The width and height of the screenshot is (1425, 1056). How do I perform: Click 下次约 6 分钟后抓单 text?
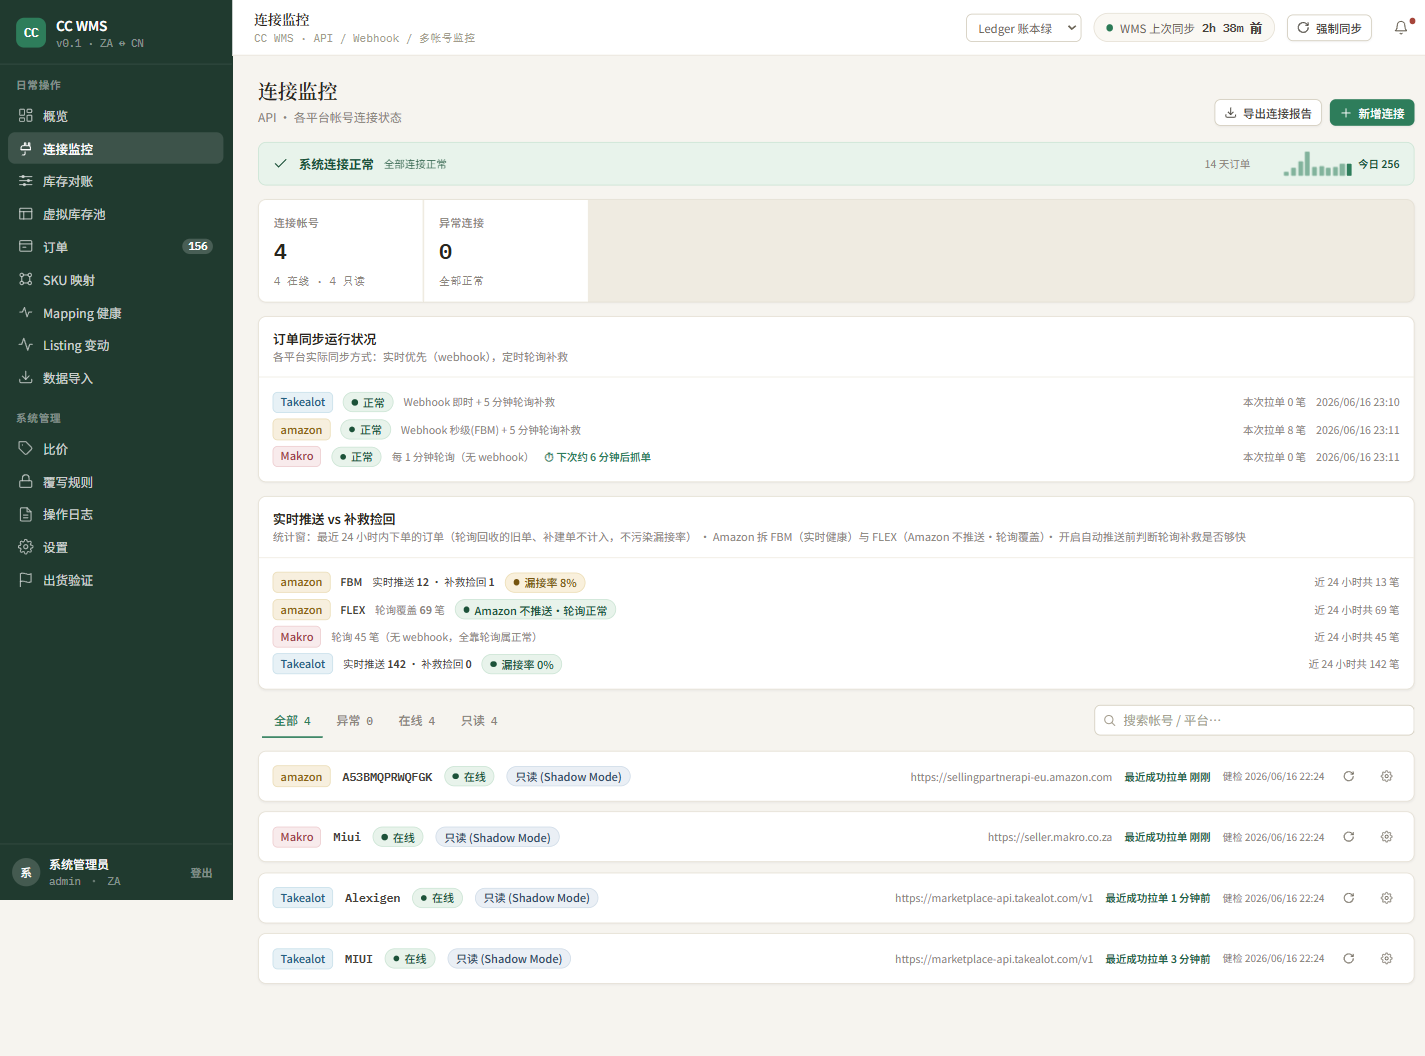[x=597, y=457]
